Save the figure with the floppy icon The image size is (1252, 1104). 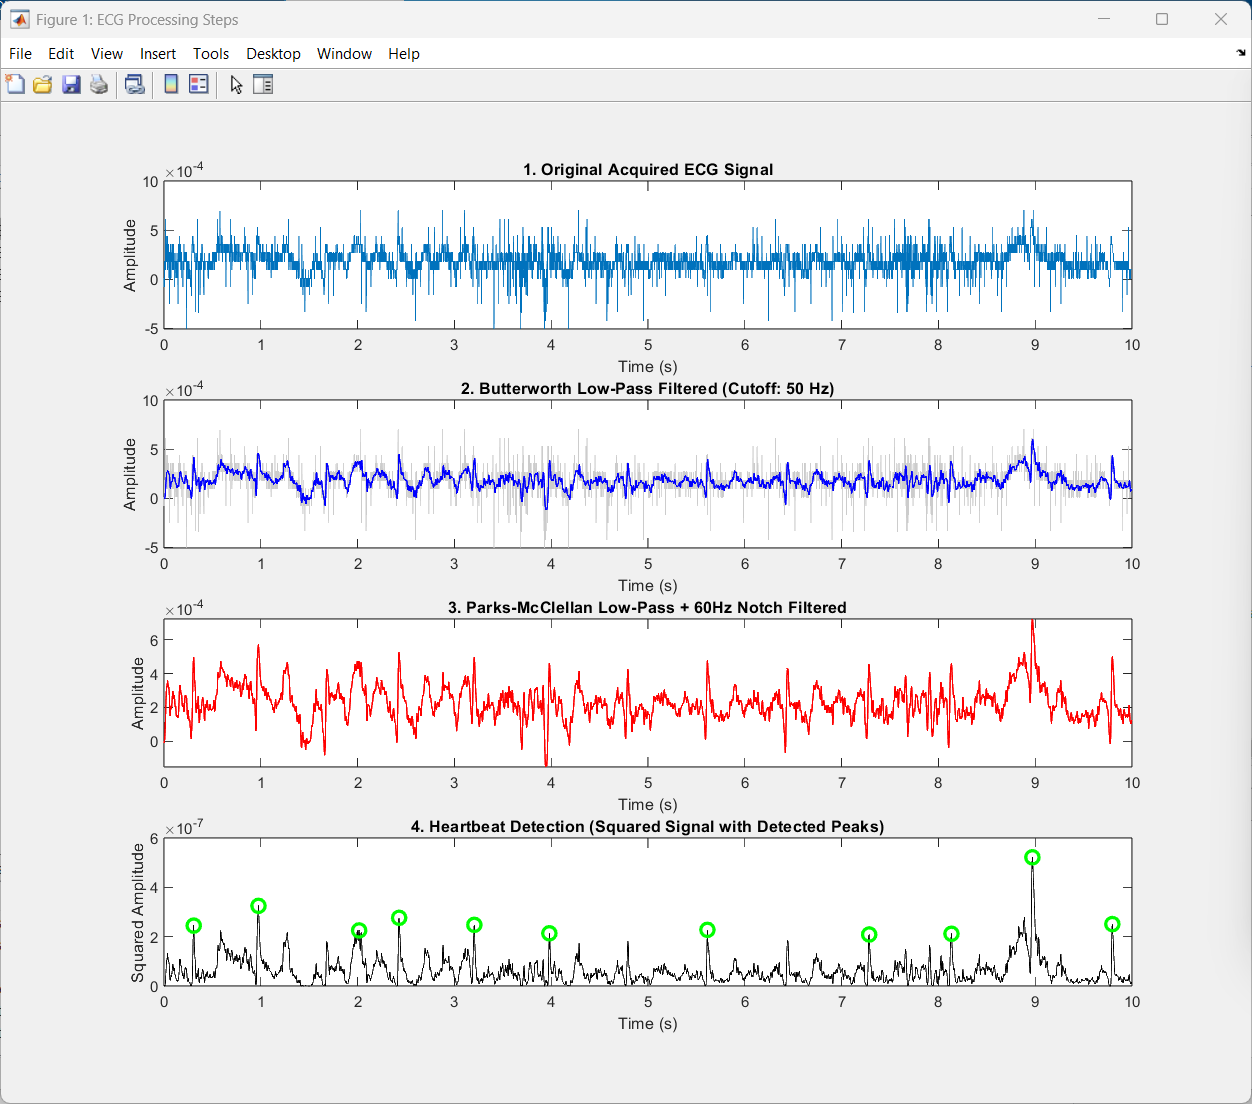pos(71,84)
